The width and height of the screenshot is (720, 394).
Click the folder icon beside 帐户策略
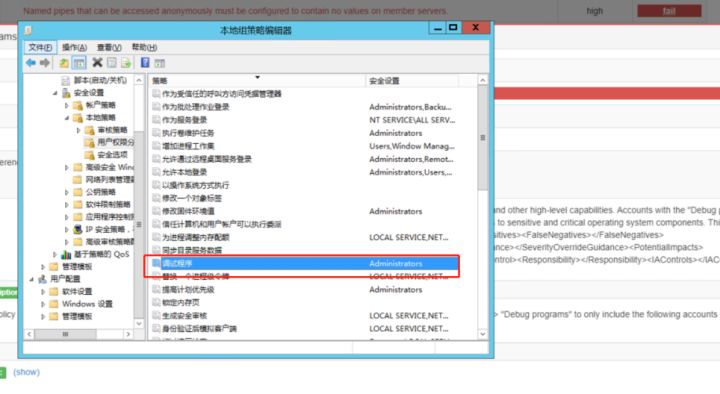pyautogui.click(x=78, y=105)
